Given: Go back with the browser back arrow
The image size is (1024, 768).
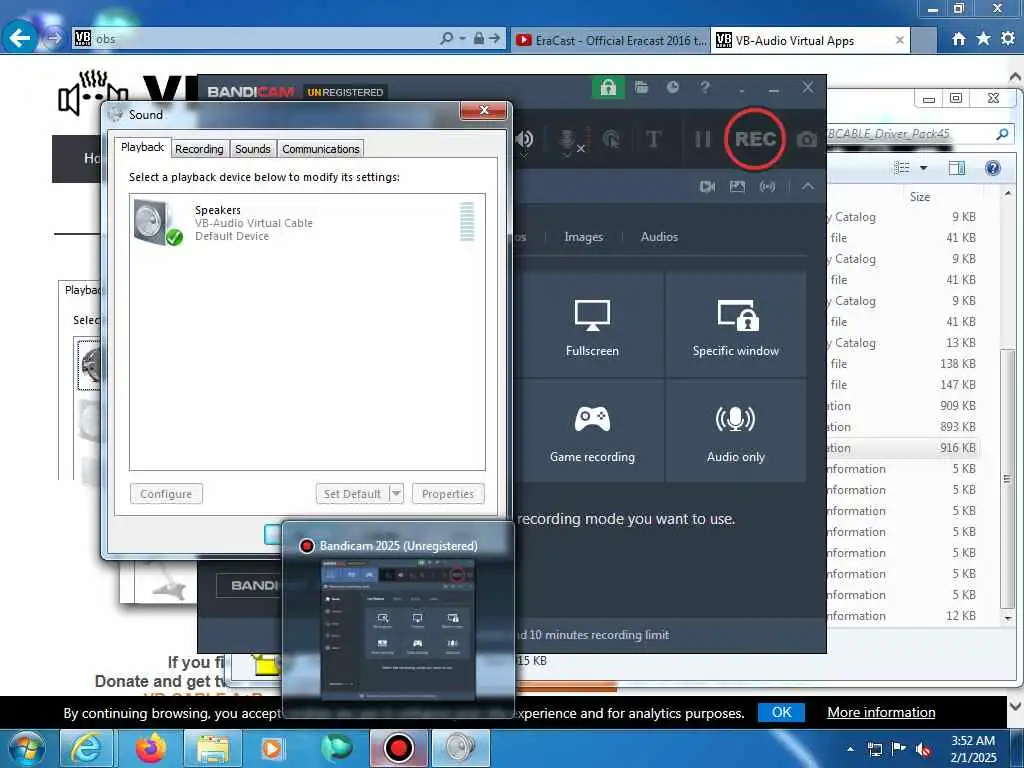Looking at the screenshot, I should (20, 38).
